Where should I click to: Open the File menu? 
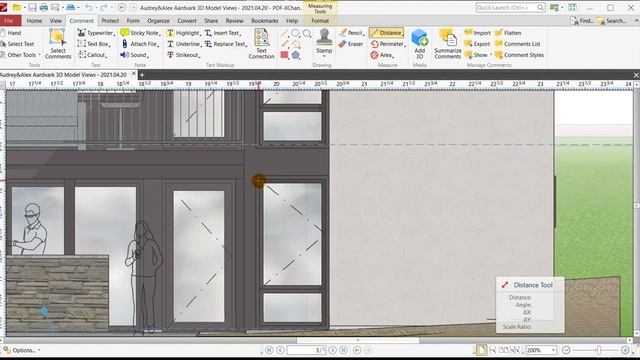point(10,20)
